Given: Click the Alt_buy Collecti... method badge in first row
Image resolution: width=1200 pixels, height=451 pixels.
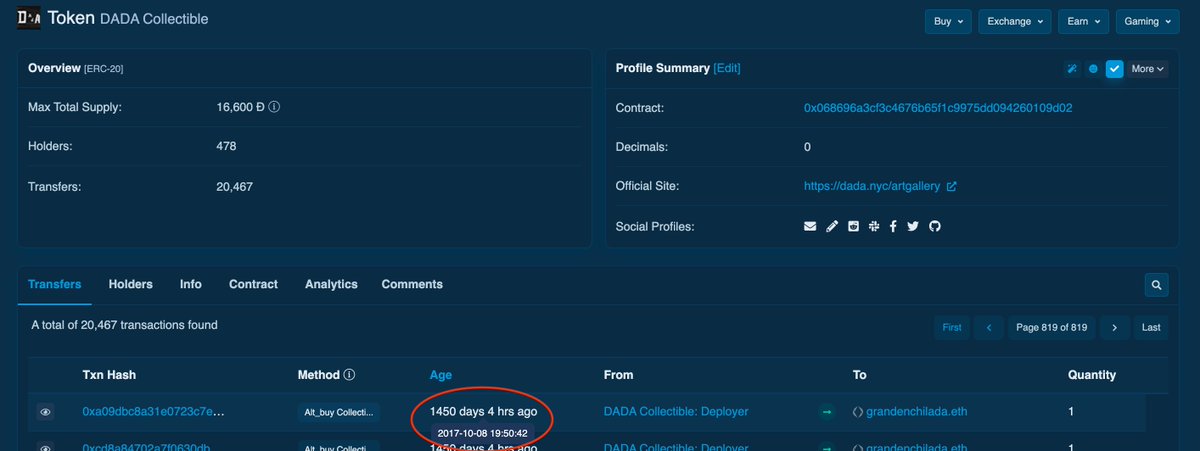Looking at the screenshot, I should point(339,412).
